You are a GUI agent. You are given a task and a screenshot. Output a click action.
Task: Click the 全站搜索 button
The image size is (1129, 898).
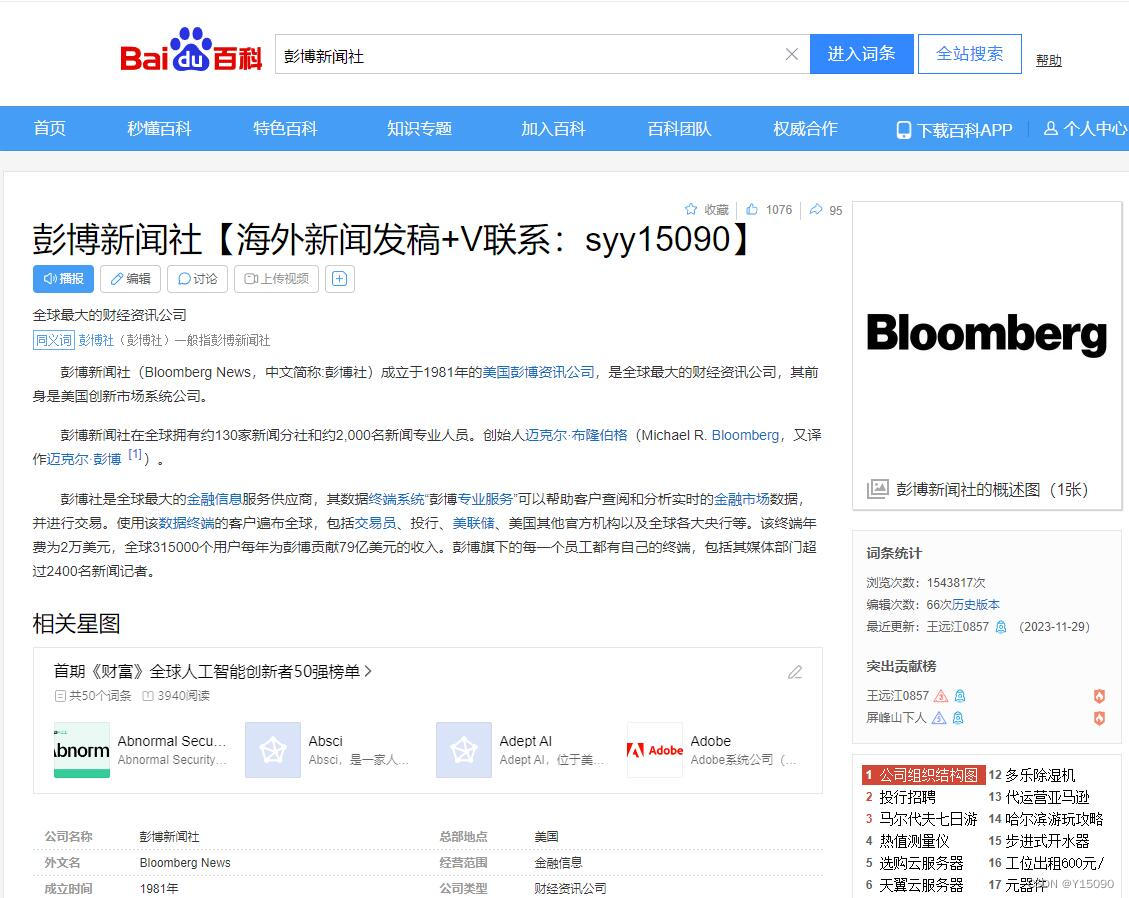(x=969, y=54)
